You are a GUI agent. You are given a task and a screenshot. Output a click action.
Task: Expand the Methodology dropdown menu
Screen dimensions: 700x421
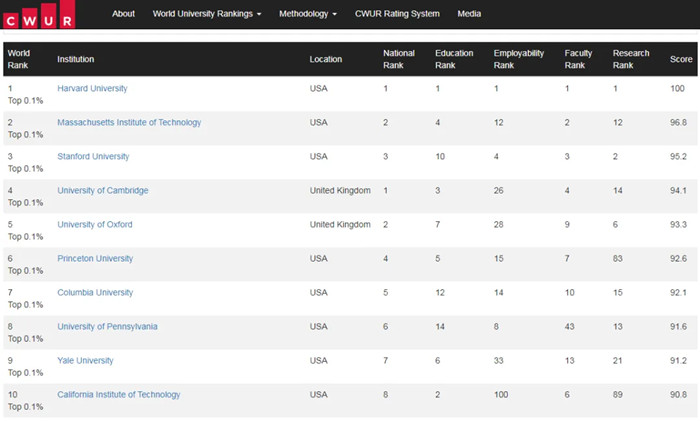[x=308, y=14]
